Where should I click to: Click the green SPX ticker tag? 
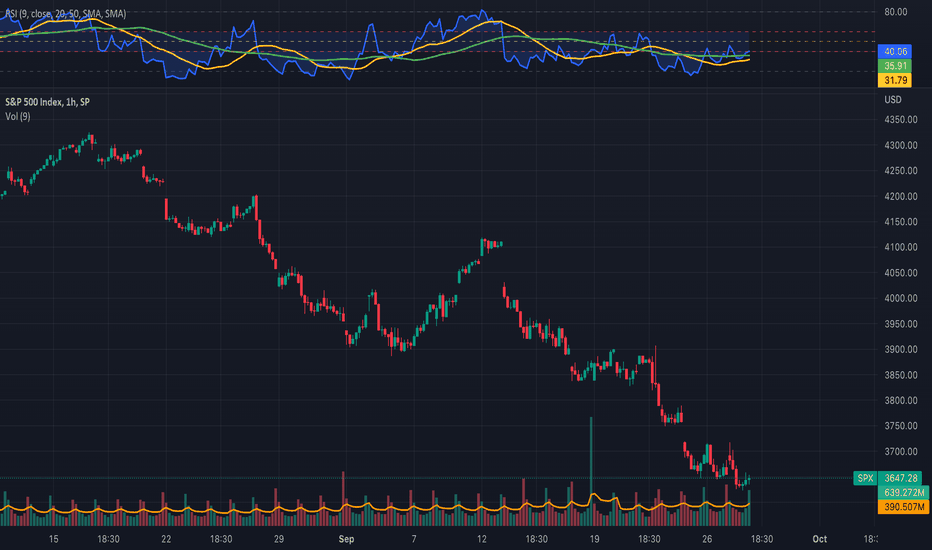tap(865, 478)
